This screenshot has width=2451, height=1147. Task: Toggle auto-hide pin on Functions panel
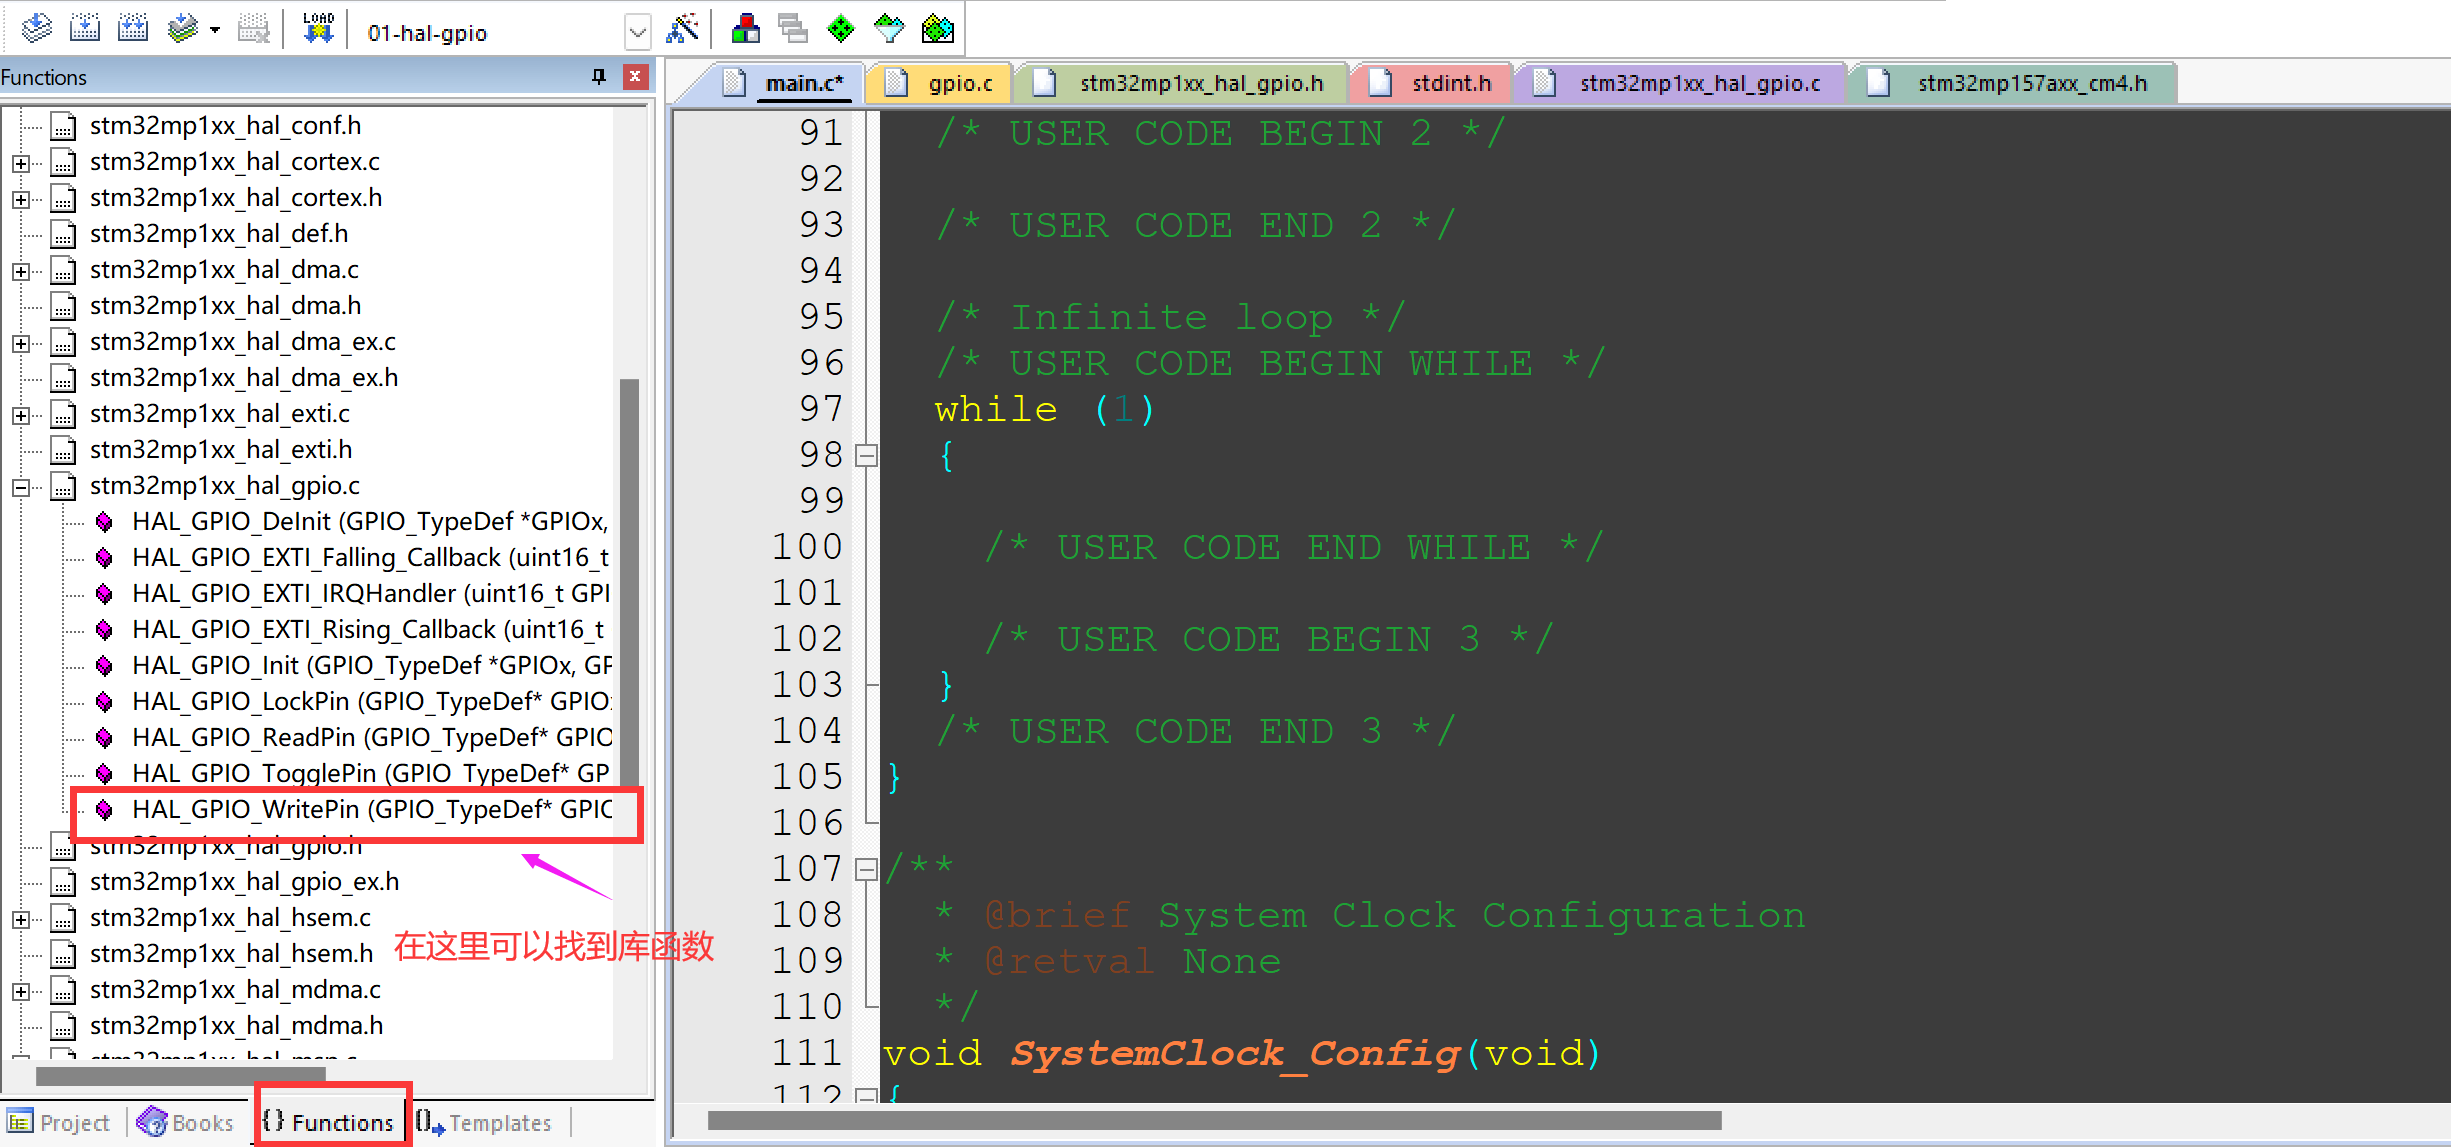(x=598, y=76)
